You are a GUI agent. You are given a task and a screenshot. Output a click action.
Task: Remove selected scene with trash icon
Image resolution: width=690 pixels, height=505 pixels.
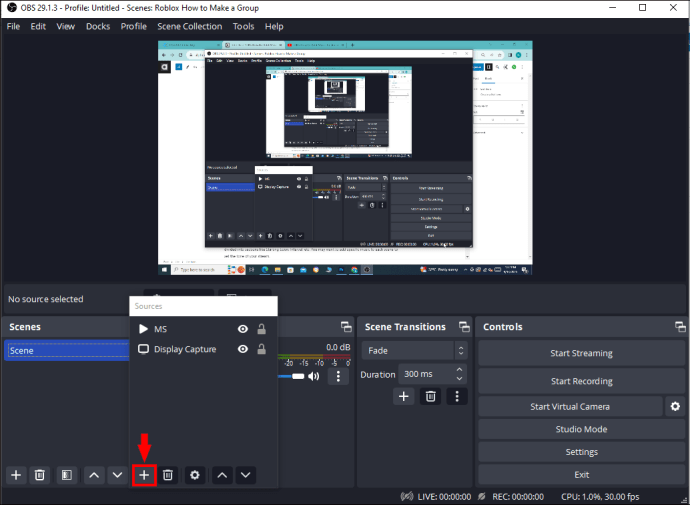tap(40, 475)
